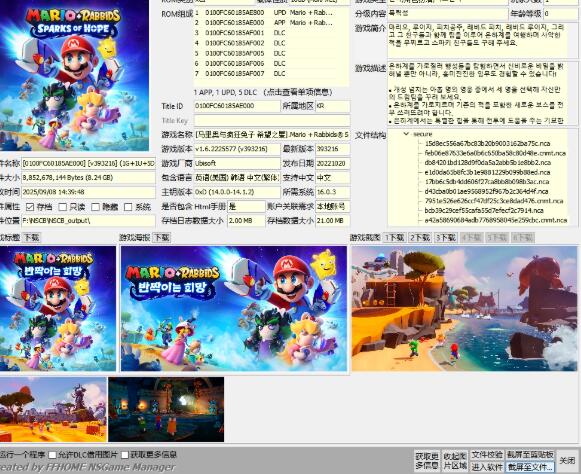This screenshot has width=581, height=474.
Task: Click the 截屏至剪贴板 button
Action: point(530,455)
